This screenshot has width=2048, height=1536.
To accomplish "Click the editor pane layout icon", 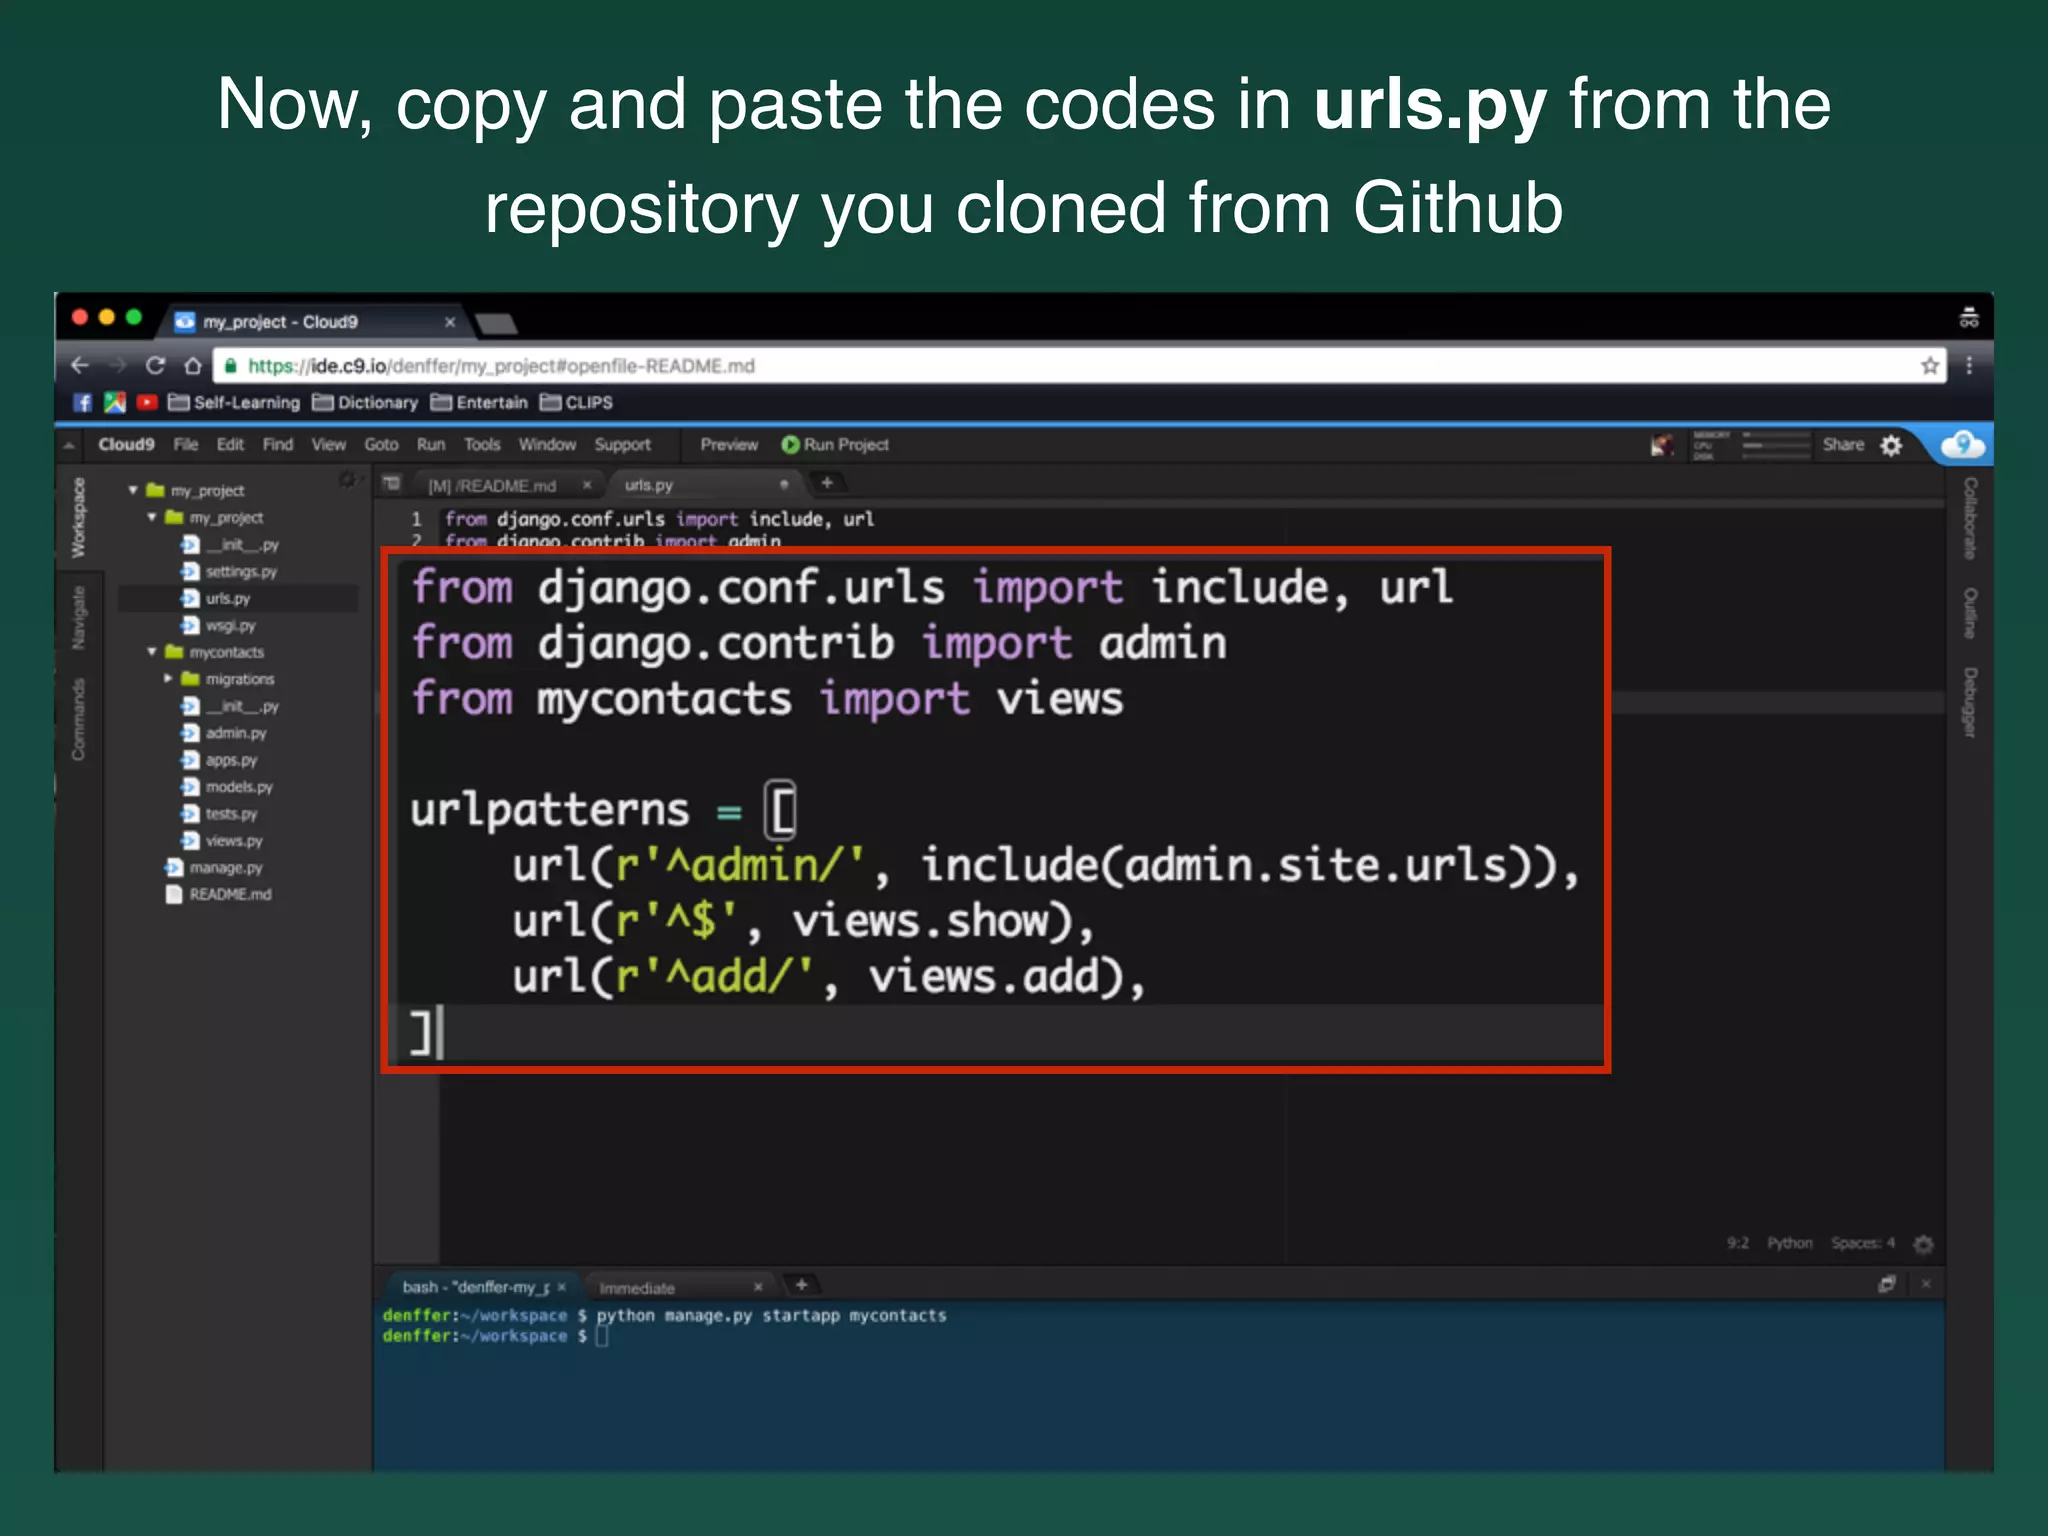I will [x=392, y=484].
